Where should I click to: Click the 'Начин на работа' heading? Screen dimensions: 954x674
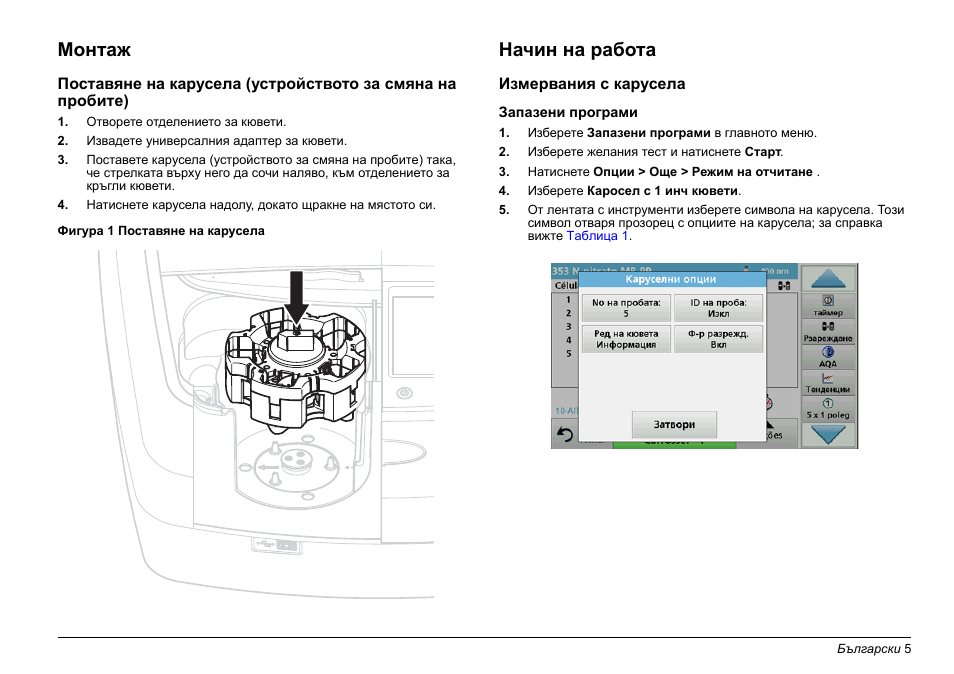577,49
